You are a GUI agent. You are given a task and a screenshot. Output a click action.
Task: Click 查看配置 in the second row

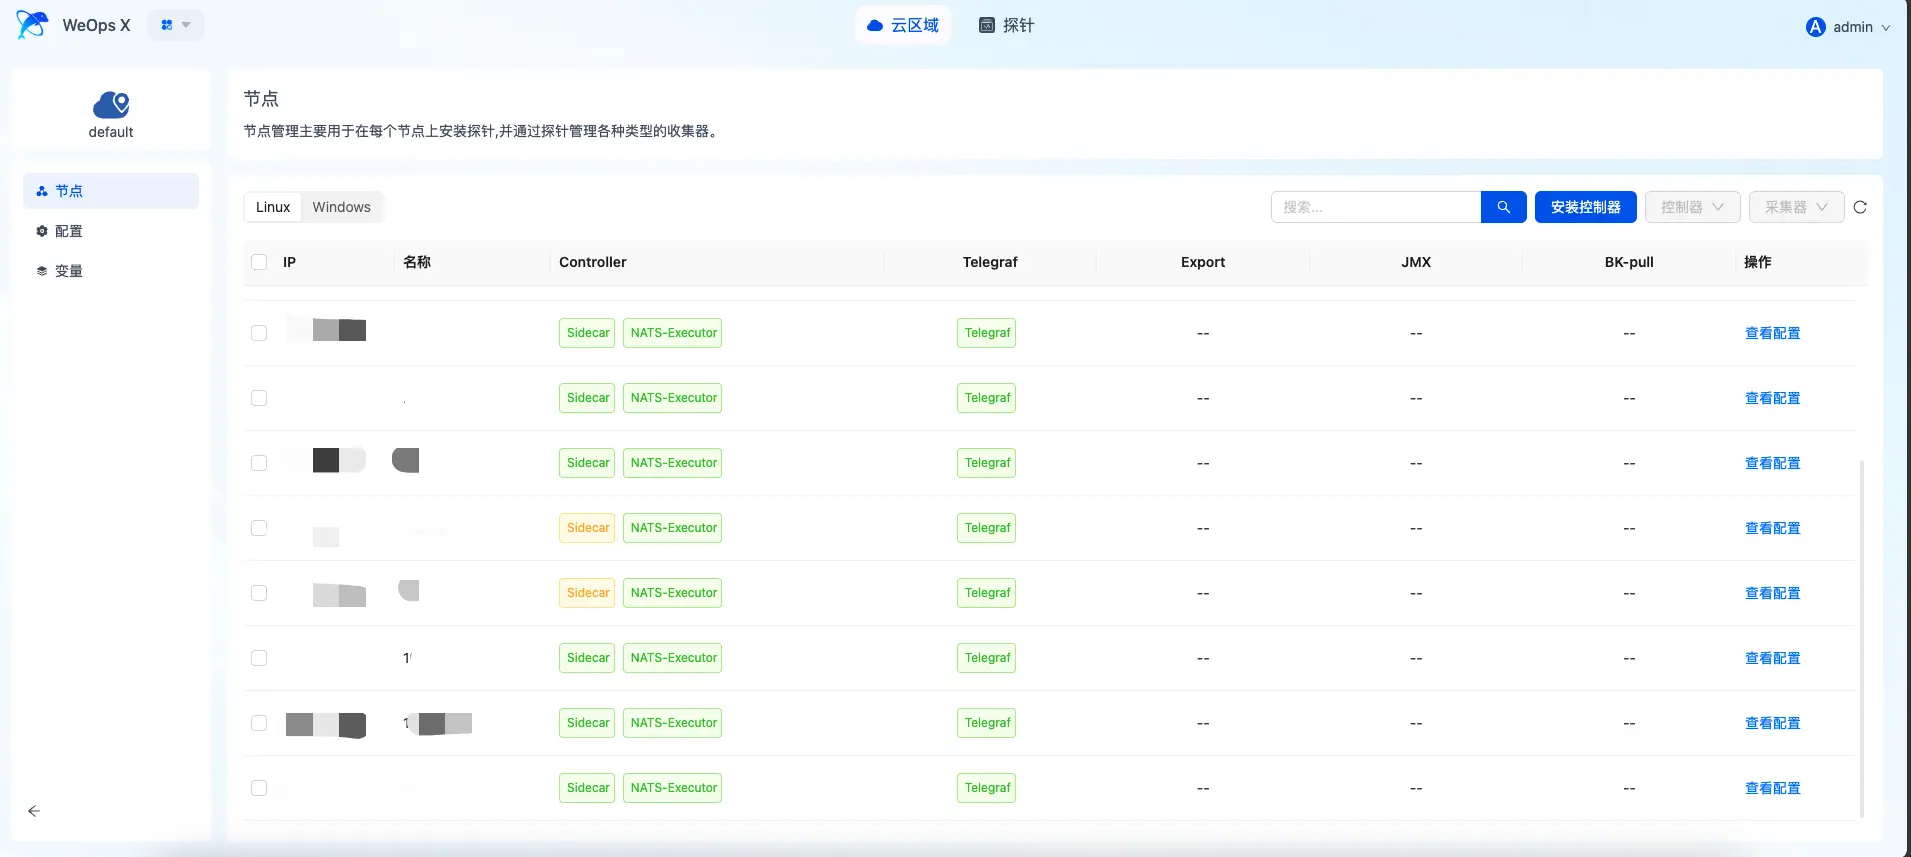1772,398
